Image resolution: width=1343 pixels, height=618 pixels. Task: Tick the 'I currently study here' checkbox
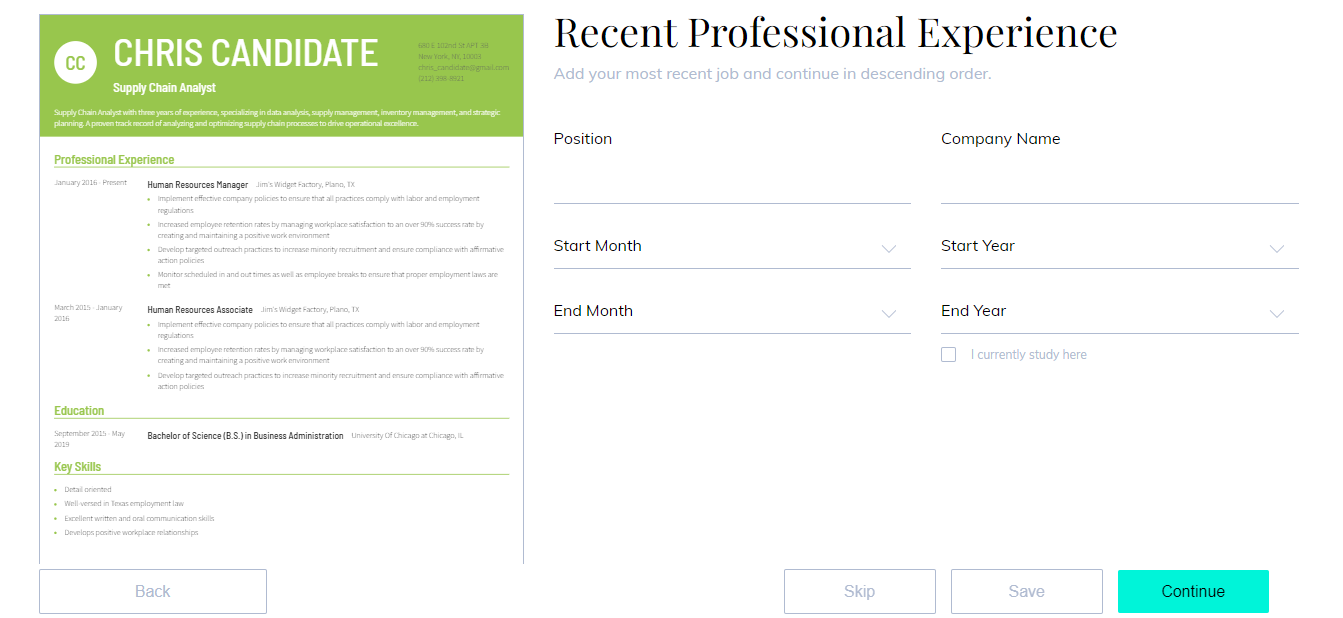(x=948, y=354)
